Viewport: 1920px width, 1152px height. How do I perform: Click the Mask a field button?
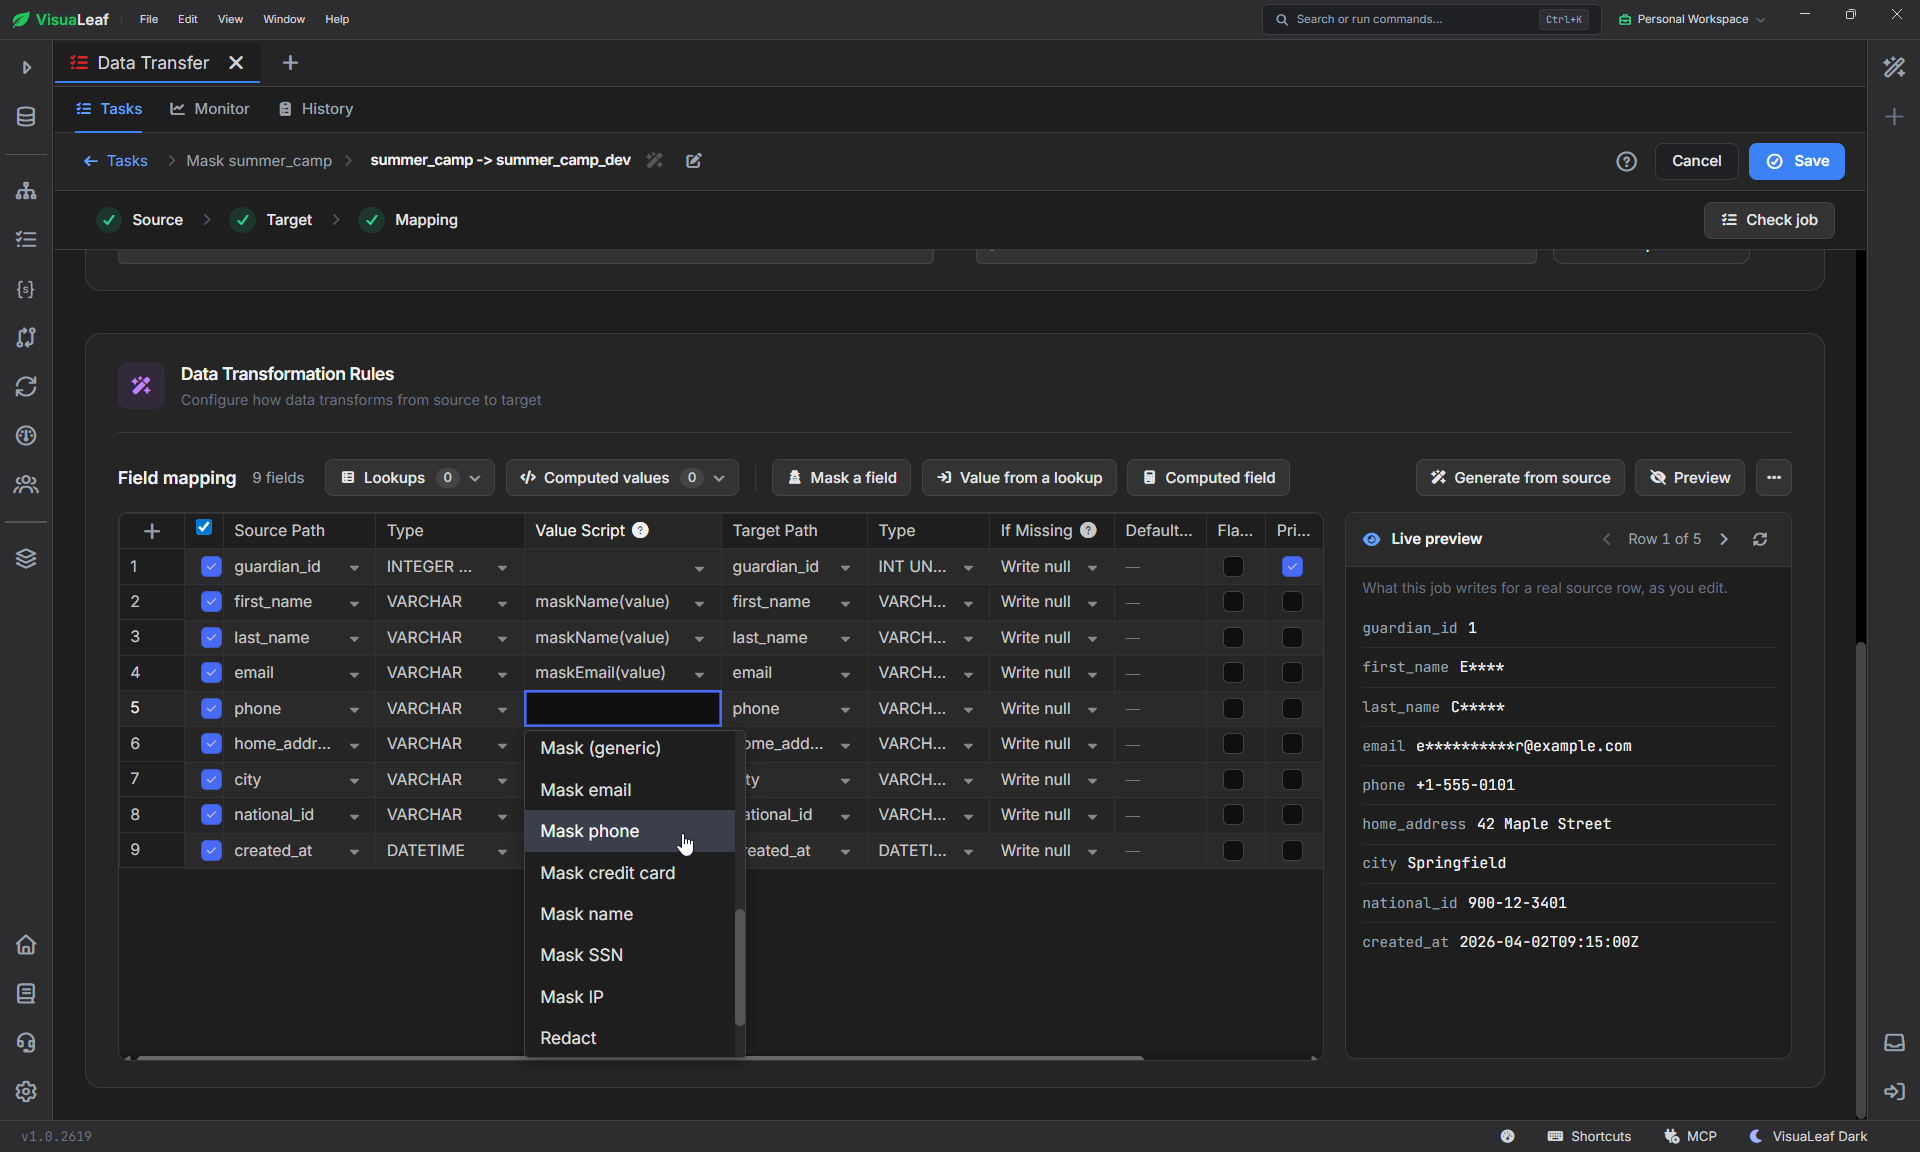[x=841, y=478]
